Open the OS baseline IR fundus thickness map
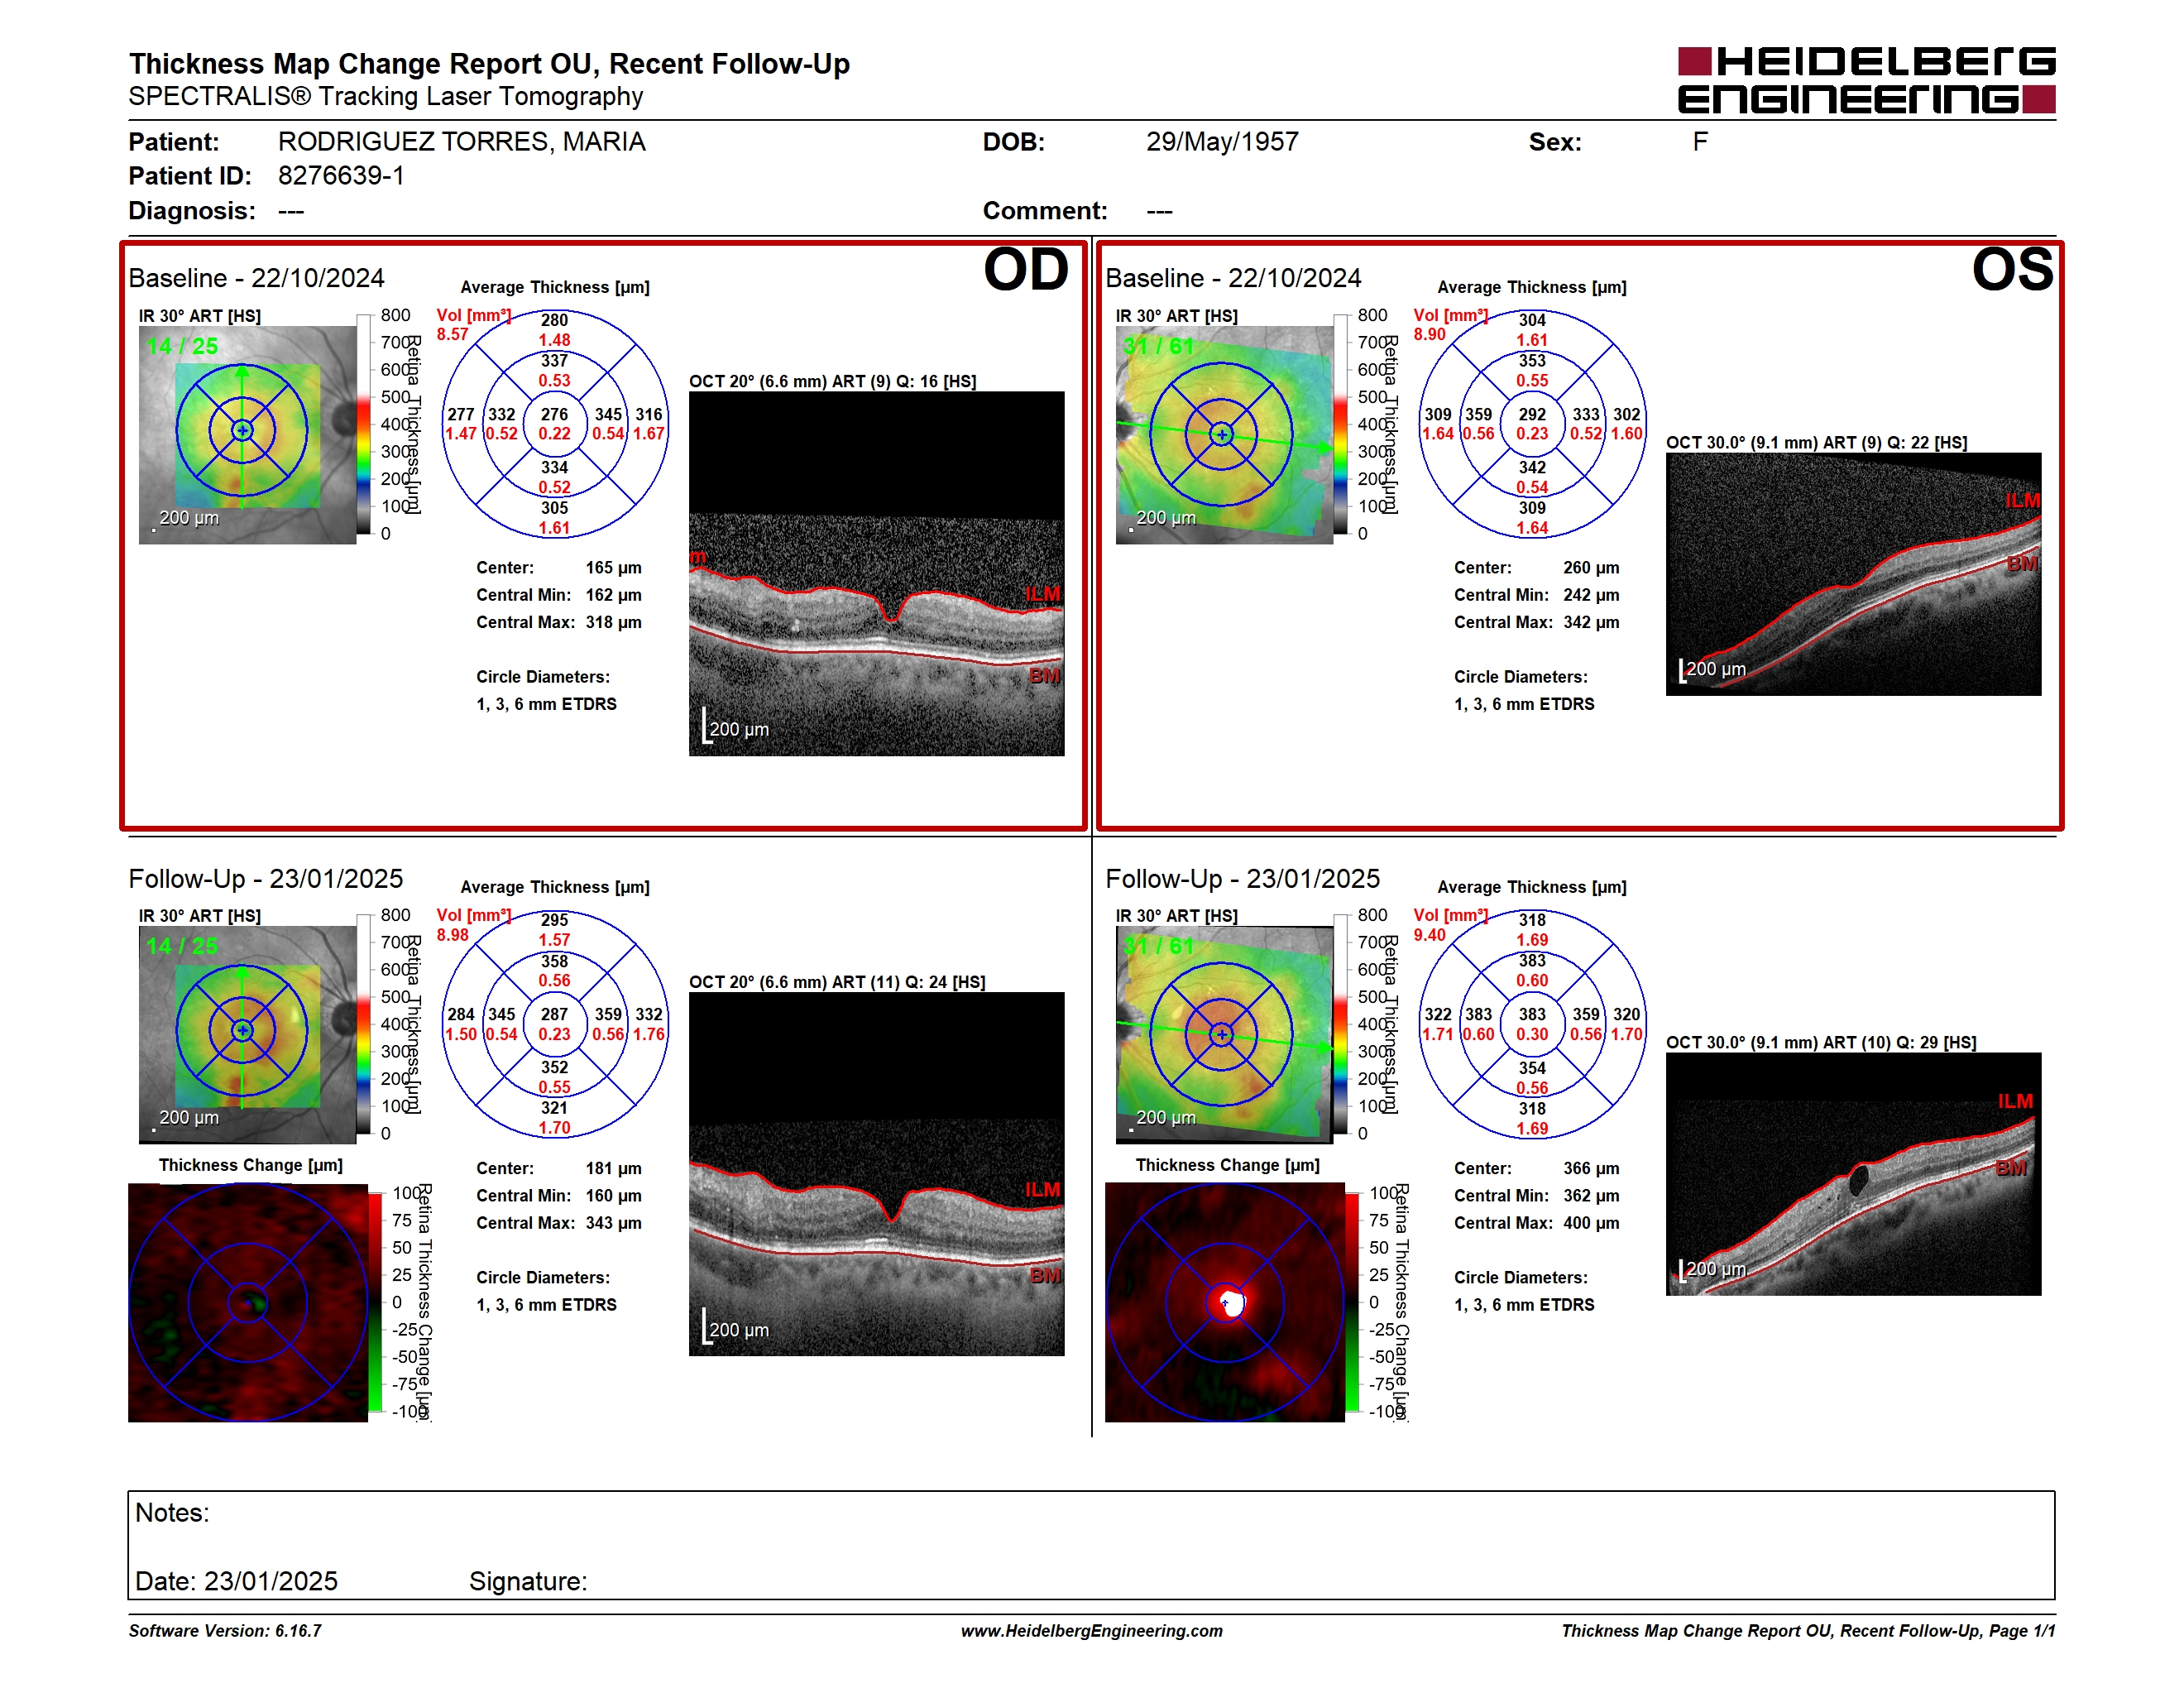2184x1688 pixels. pyautogui.click(x=1224, y=435)
